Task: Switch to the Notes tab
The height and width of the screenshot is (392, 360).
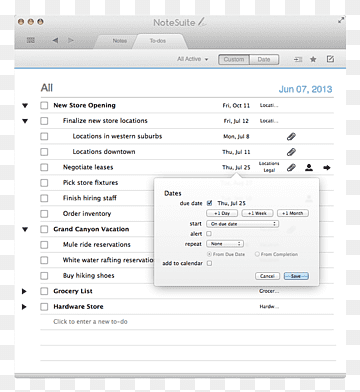Action: (x=119, y=41)
